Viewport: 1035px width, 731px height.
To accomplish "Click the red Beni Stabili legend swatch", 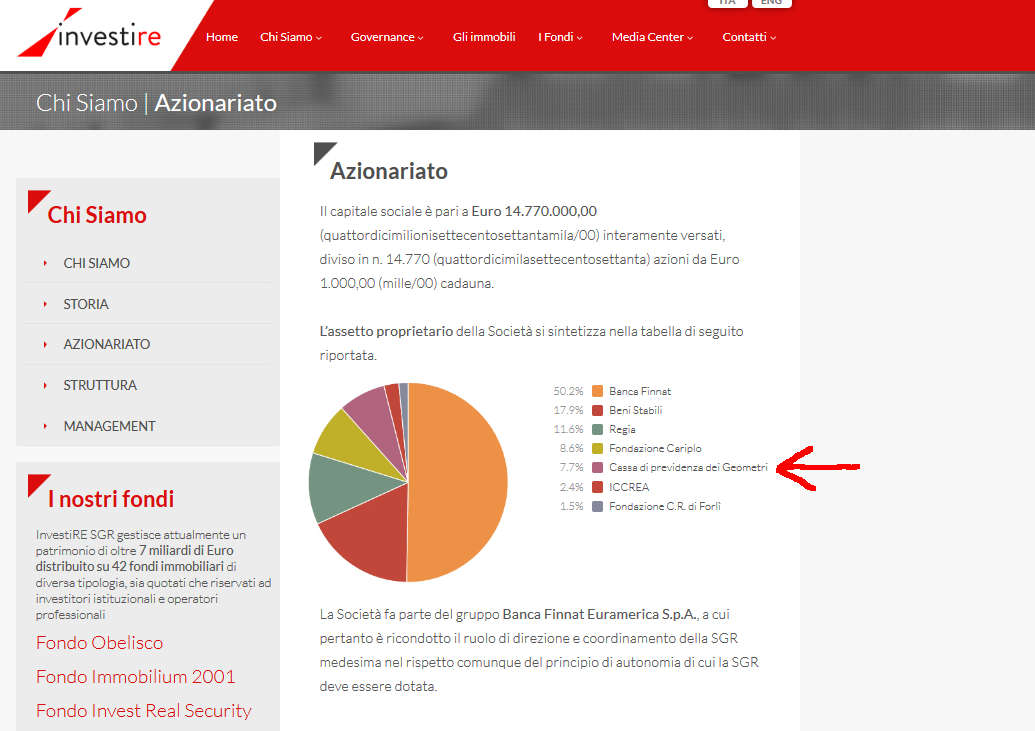I will pyautogui.click(x=597, y=410).
